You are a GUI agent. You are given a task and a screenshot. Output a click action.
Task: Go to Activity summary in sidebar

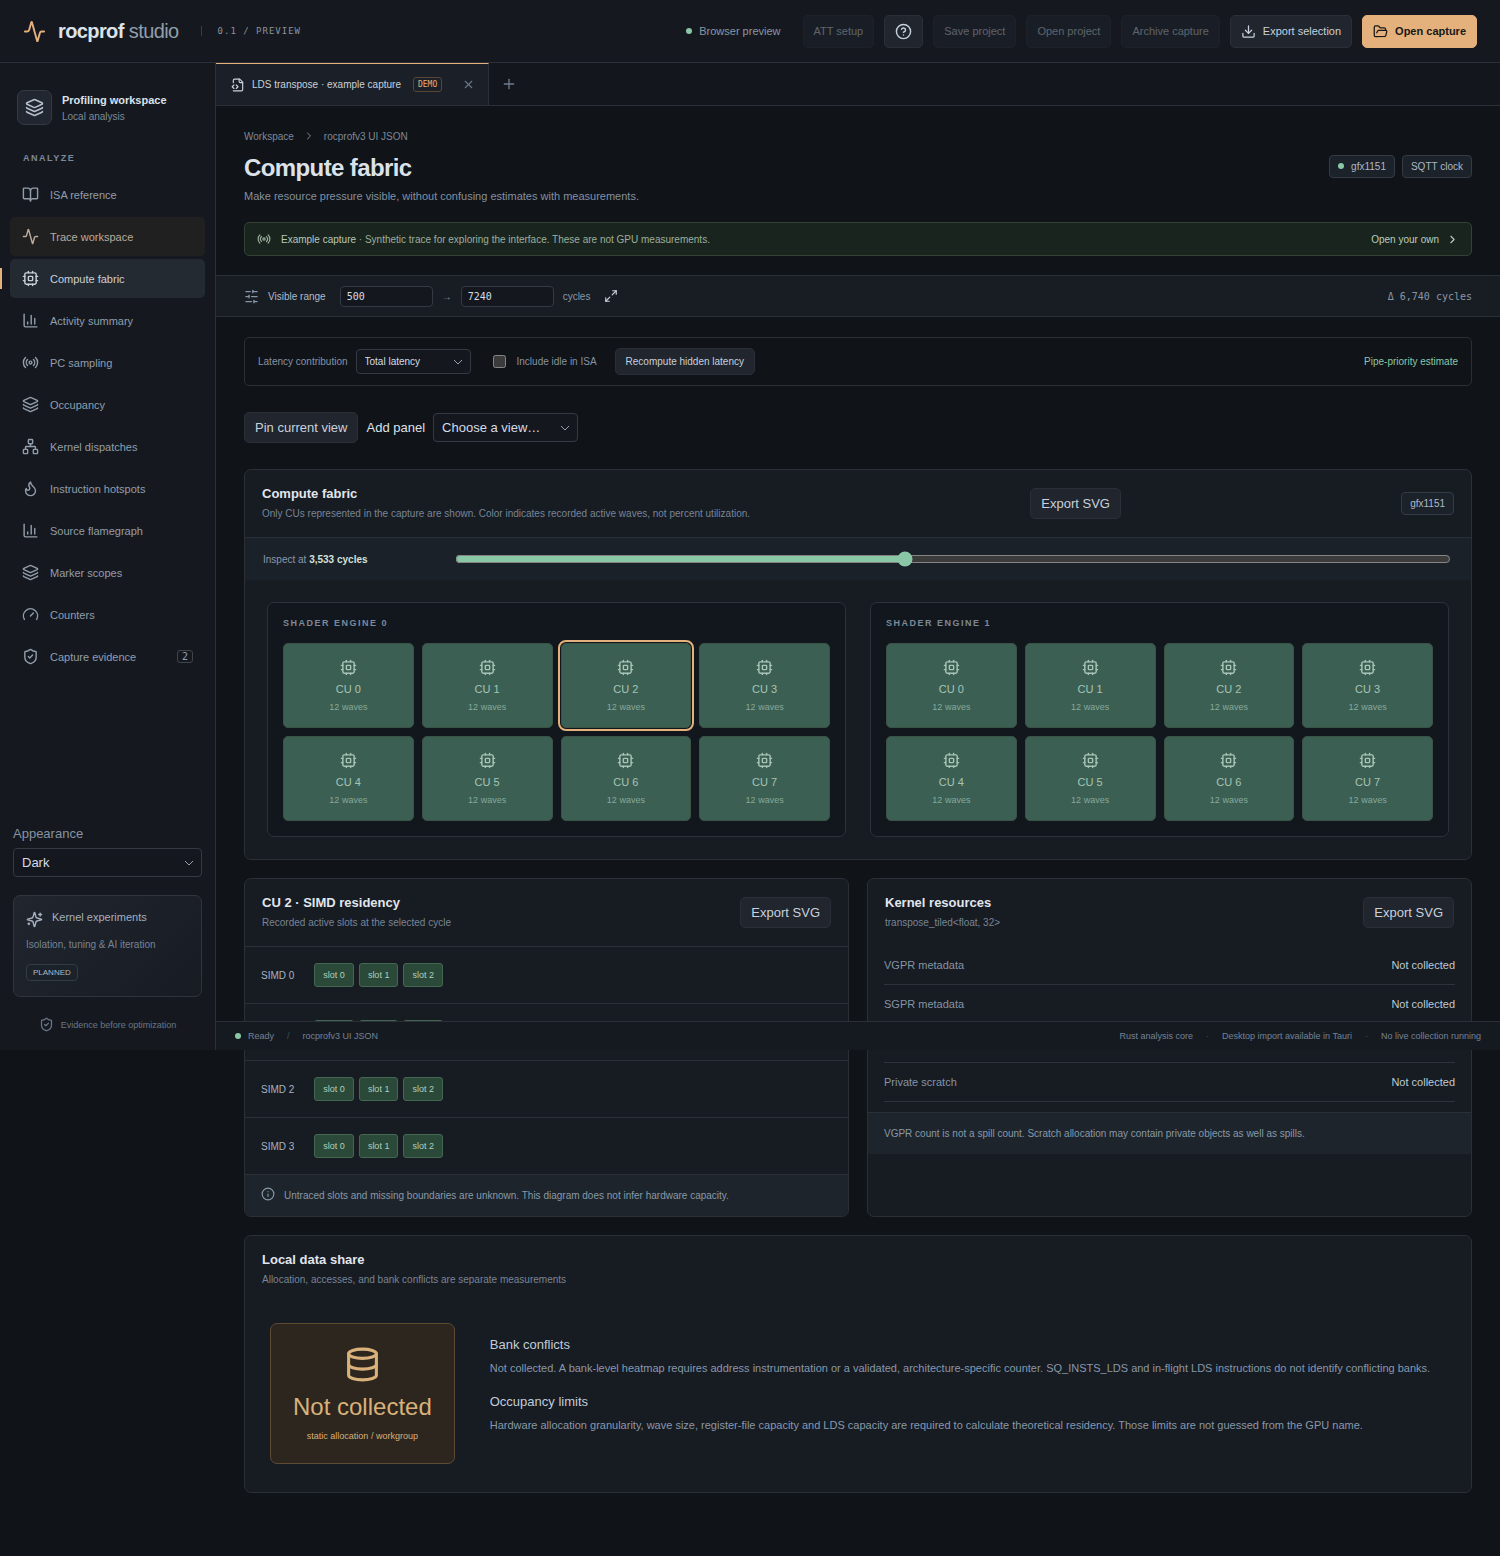pos(107,321)
